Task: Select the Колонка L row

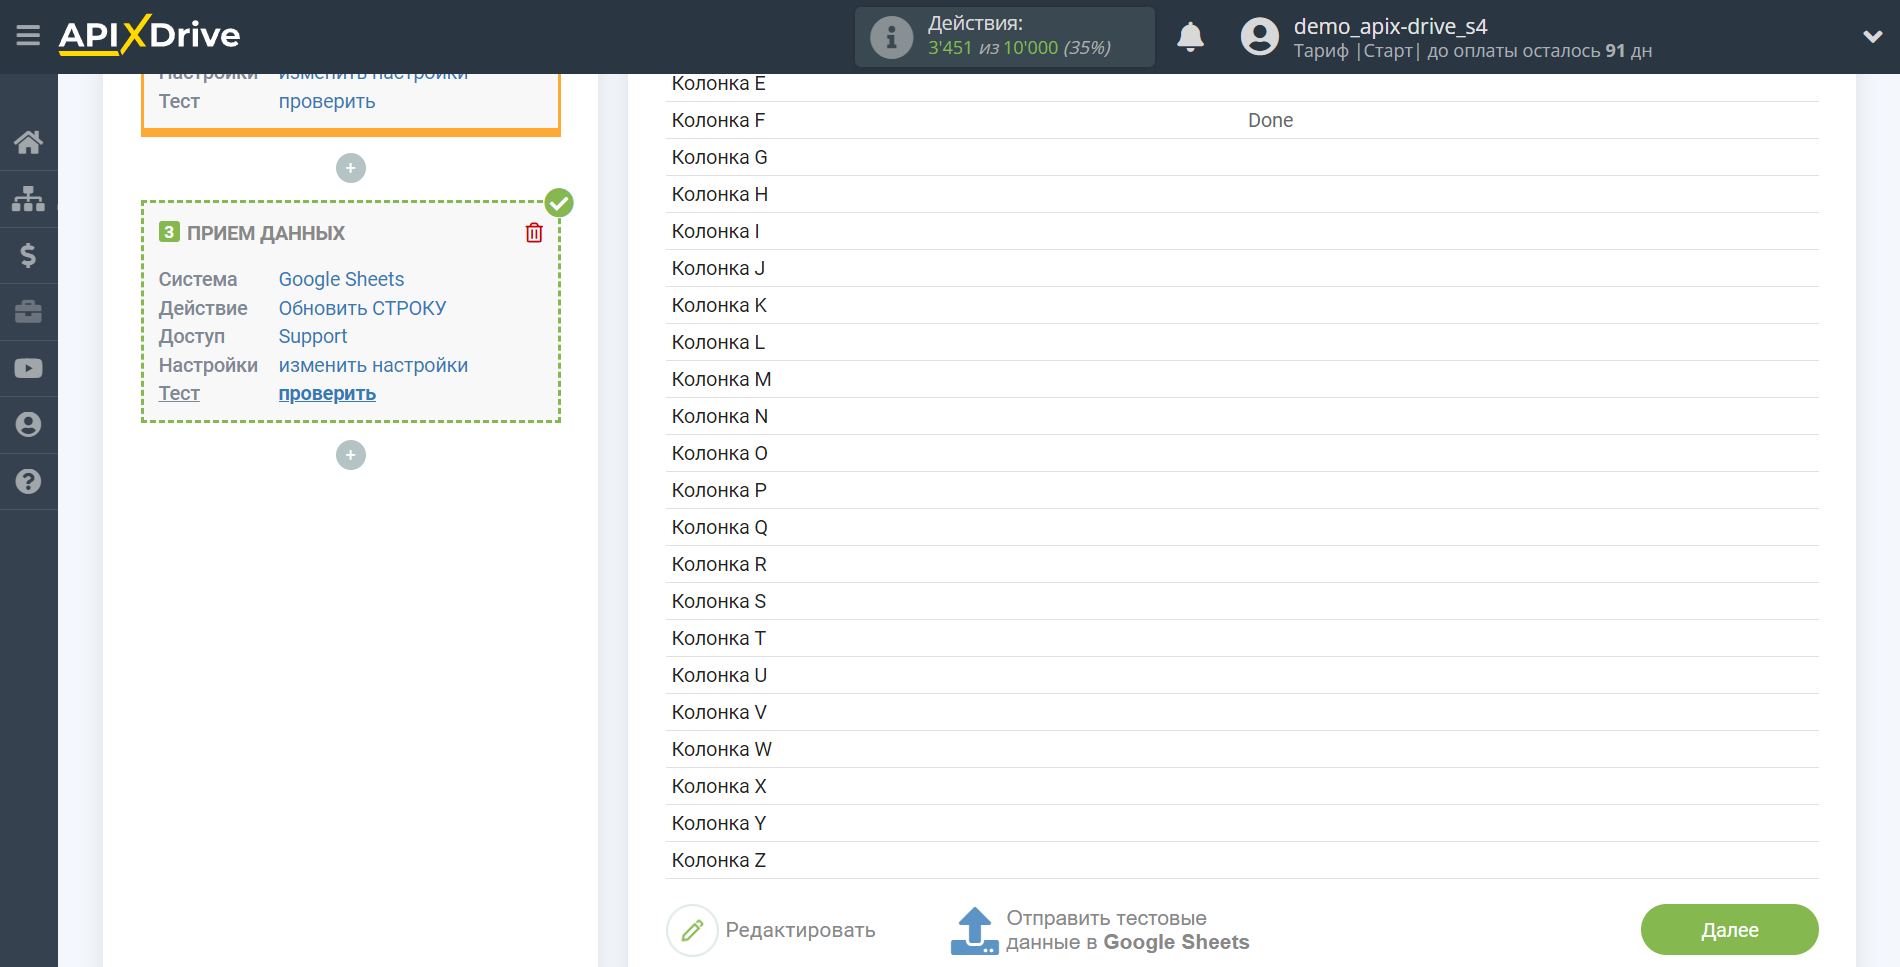Action: pyautogui.click(x=1242, y=342)
